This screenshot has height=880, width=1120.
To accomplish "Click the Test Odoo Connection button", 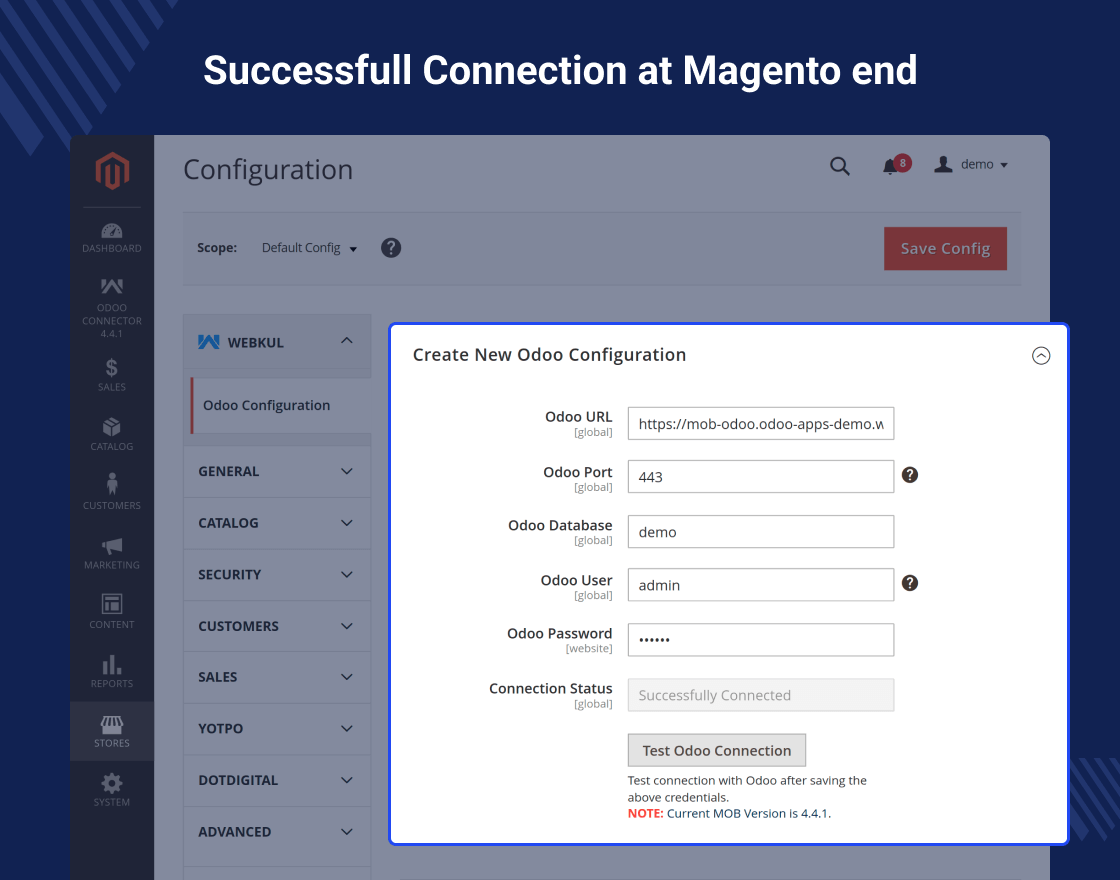I will [x=716, y=751].
